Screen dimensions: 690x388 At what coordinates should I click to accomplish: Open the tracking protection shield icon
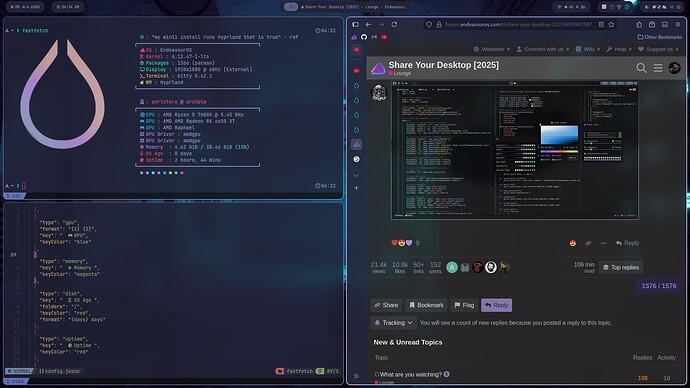pyautogui.click(x=429, y=25)
